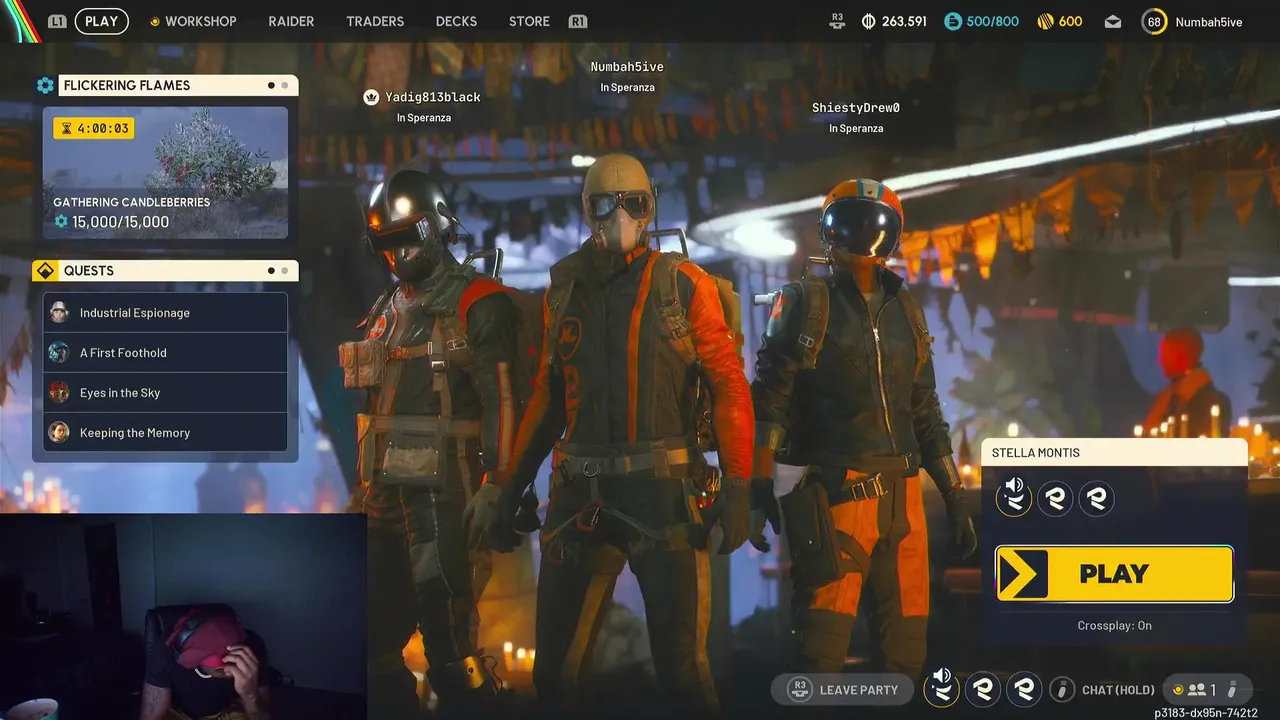
Task: Click the 600 gold balance
Action: 1070,21
